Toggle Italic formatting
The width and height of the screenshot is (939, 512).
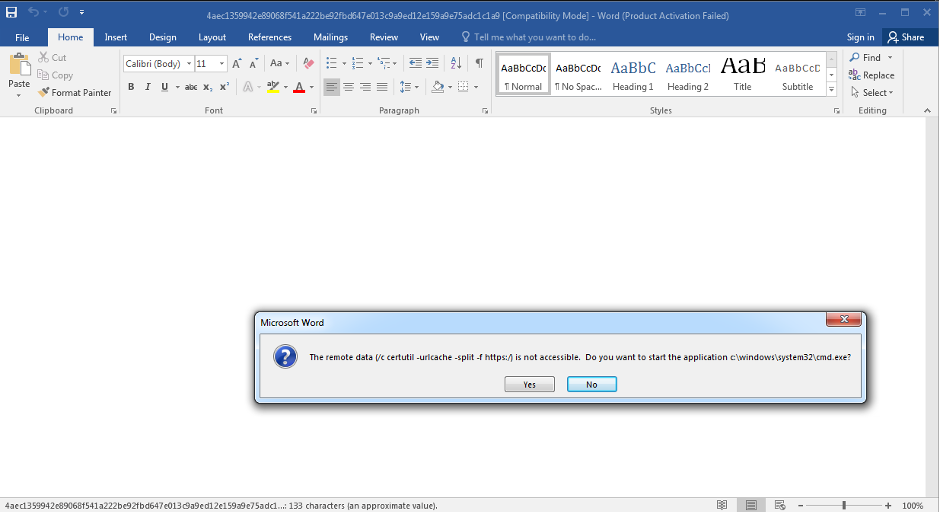(x=148, y=87)
